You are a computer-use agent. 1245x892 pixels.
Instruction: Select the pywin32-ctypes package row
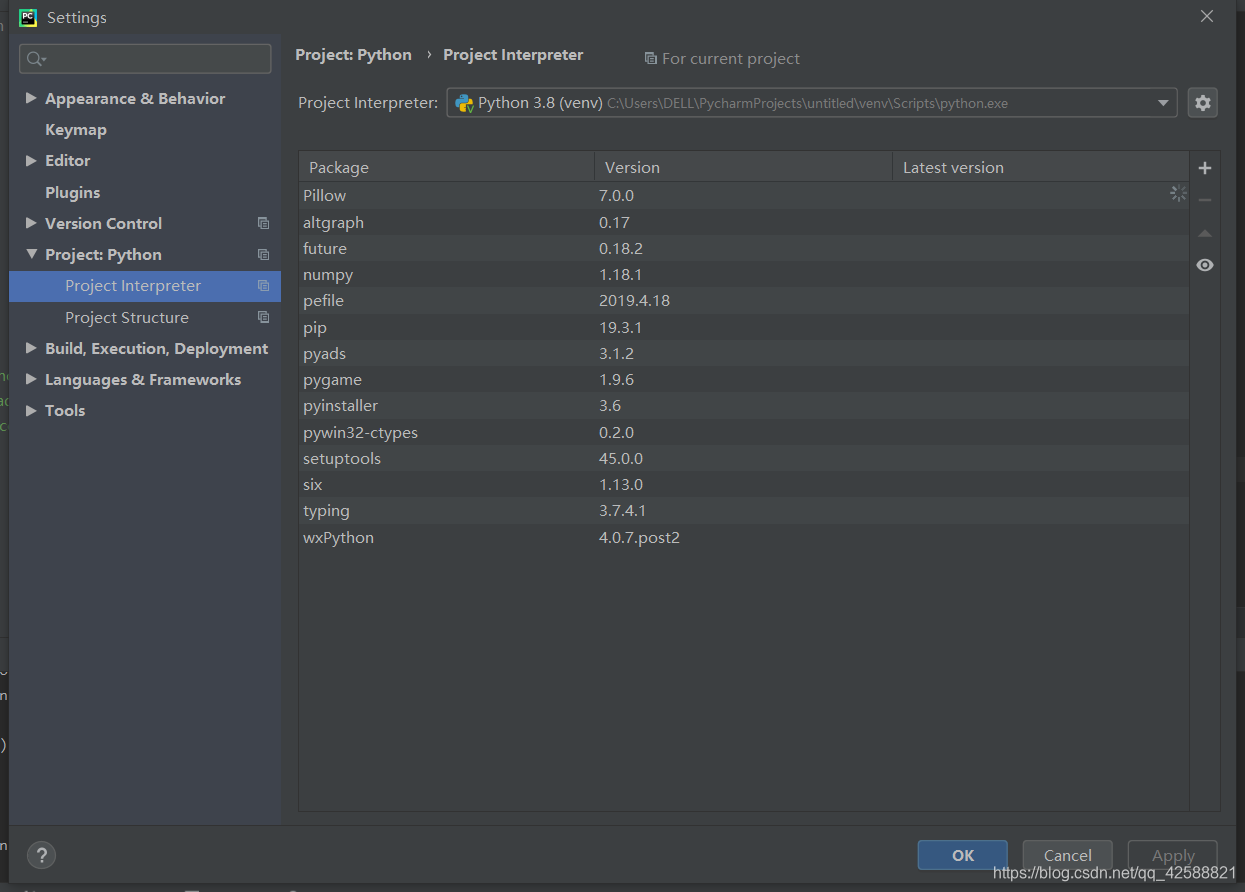[x=744, y=432]
